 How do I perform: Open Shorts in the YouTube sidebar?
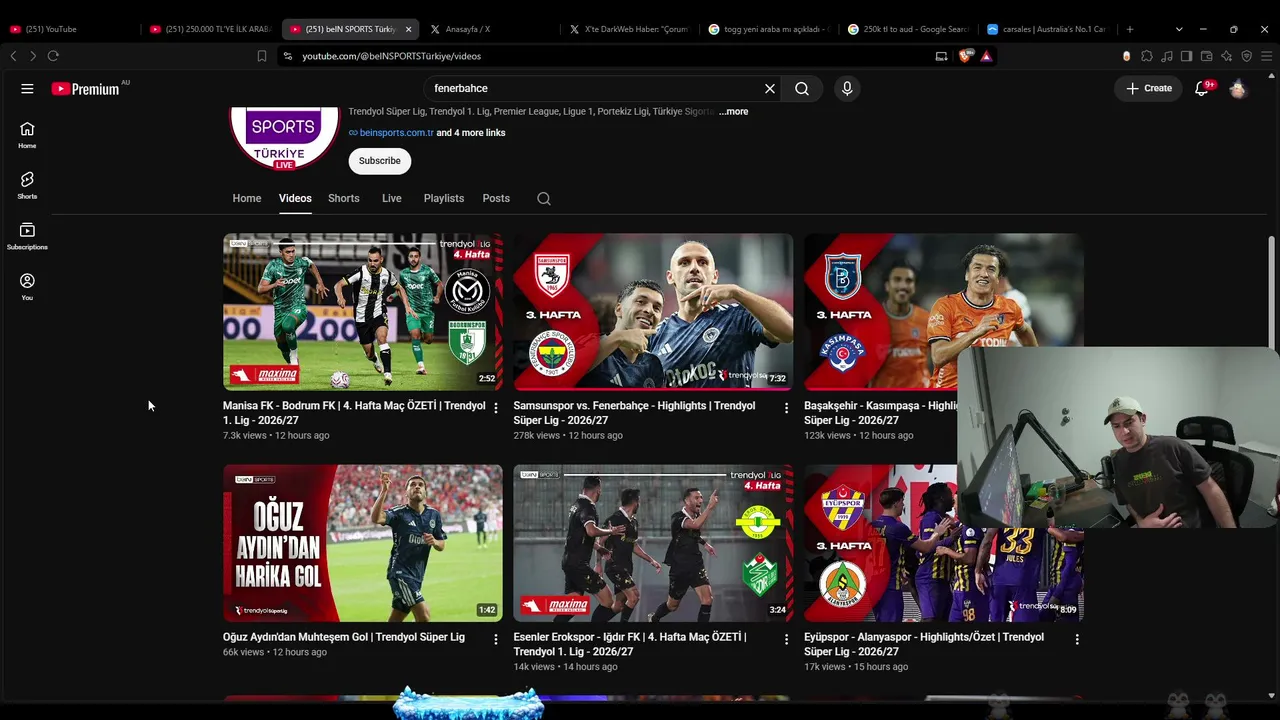point(27,185)
